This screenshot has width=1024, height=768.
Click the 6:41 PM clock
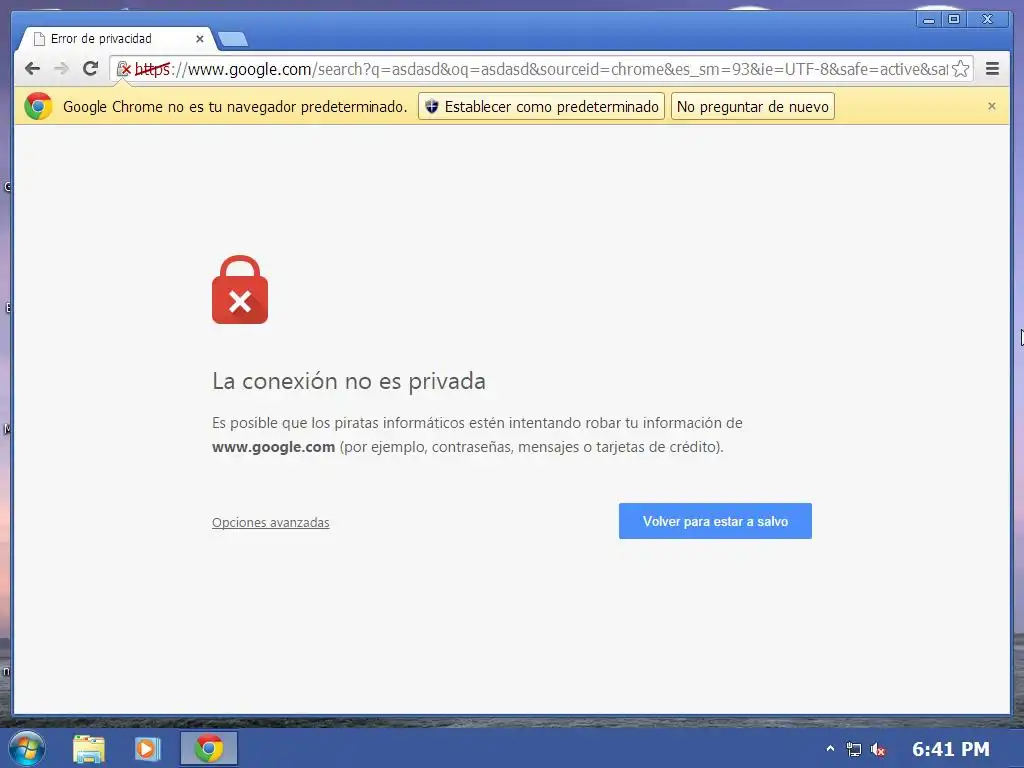(x=951, y=749)
